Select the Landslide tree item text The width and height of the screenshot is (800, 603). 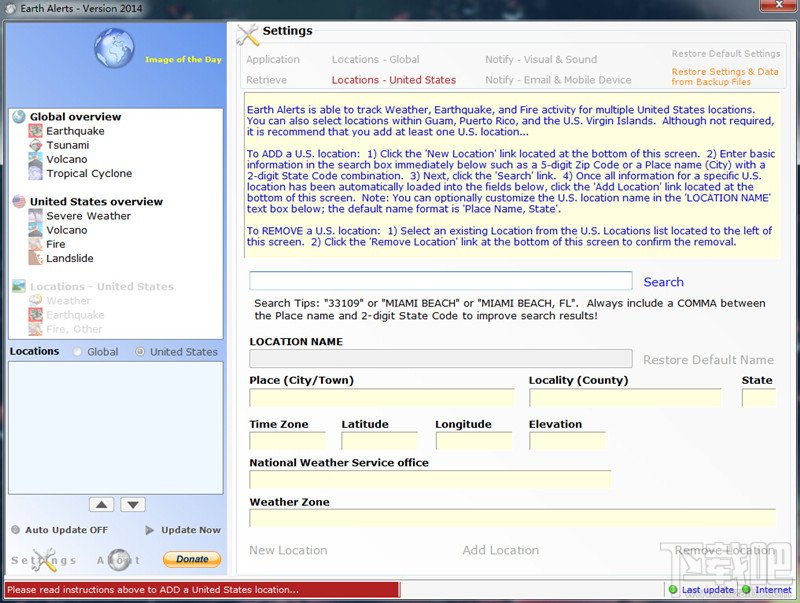tap(70, 258)
